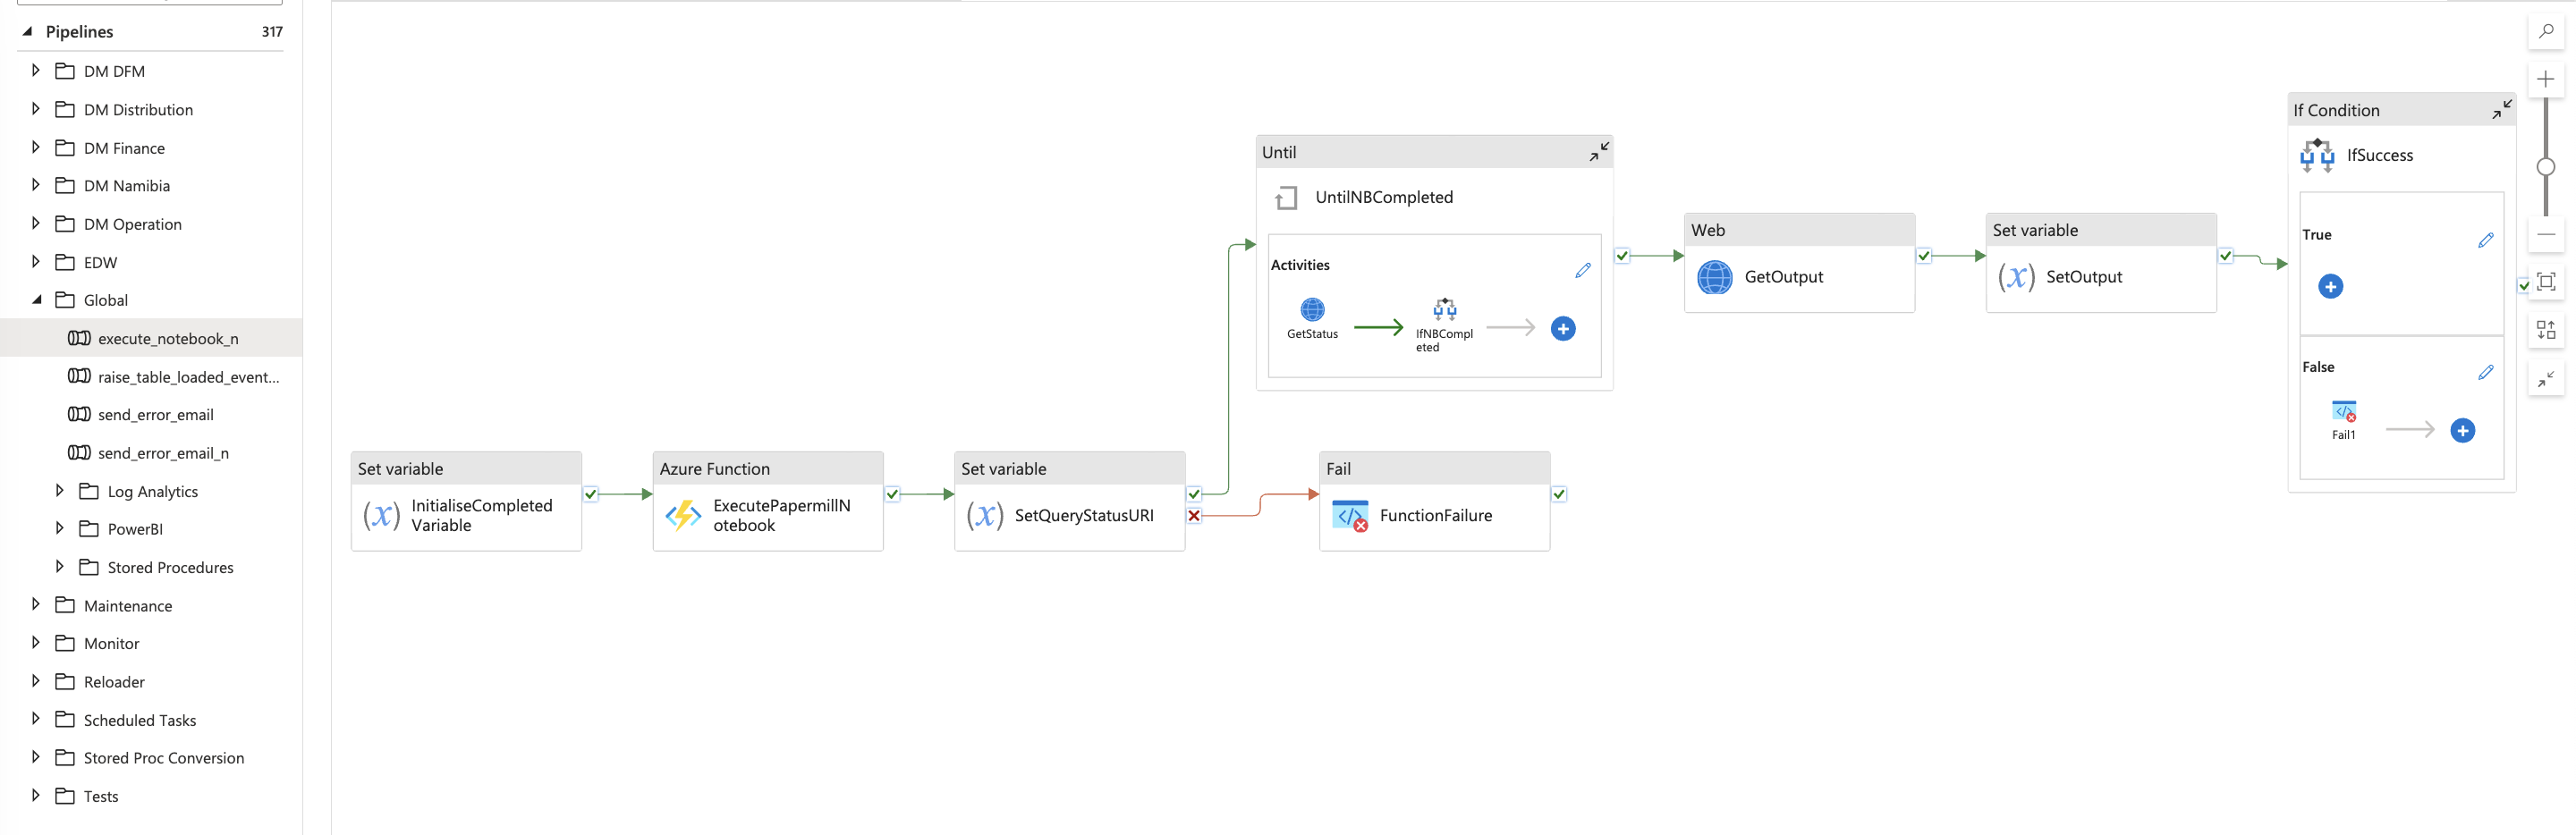Click success checkbox on Until output
This screenshot has height=835, width=2576.
click(x=1622, y=256)
